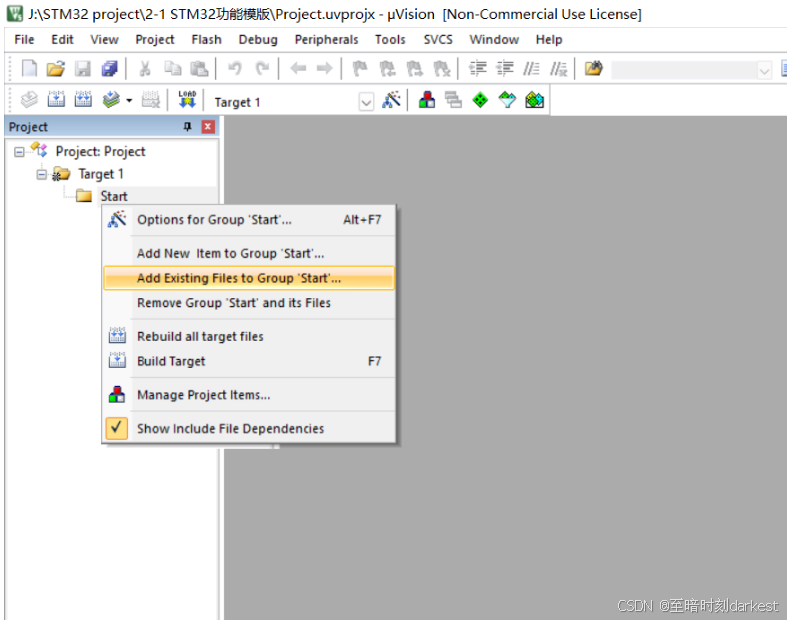
Task: Click the Navigate Forward arrow
Action: click(325, 68)
